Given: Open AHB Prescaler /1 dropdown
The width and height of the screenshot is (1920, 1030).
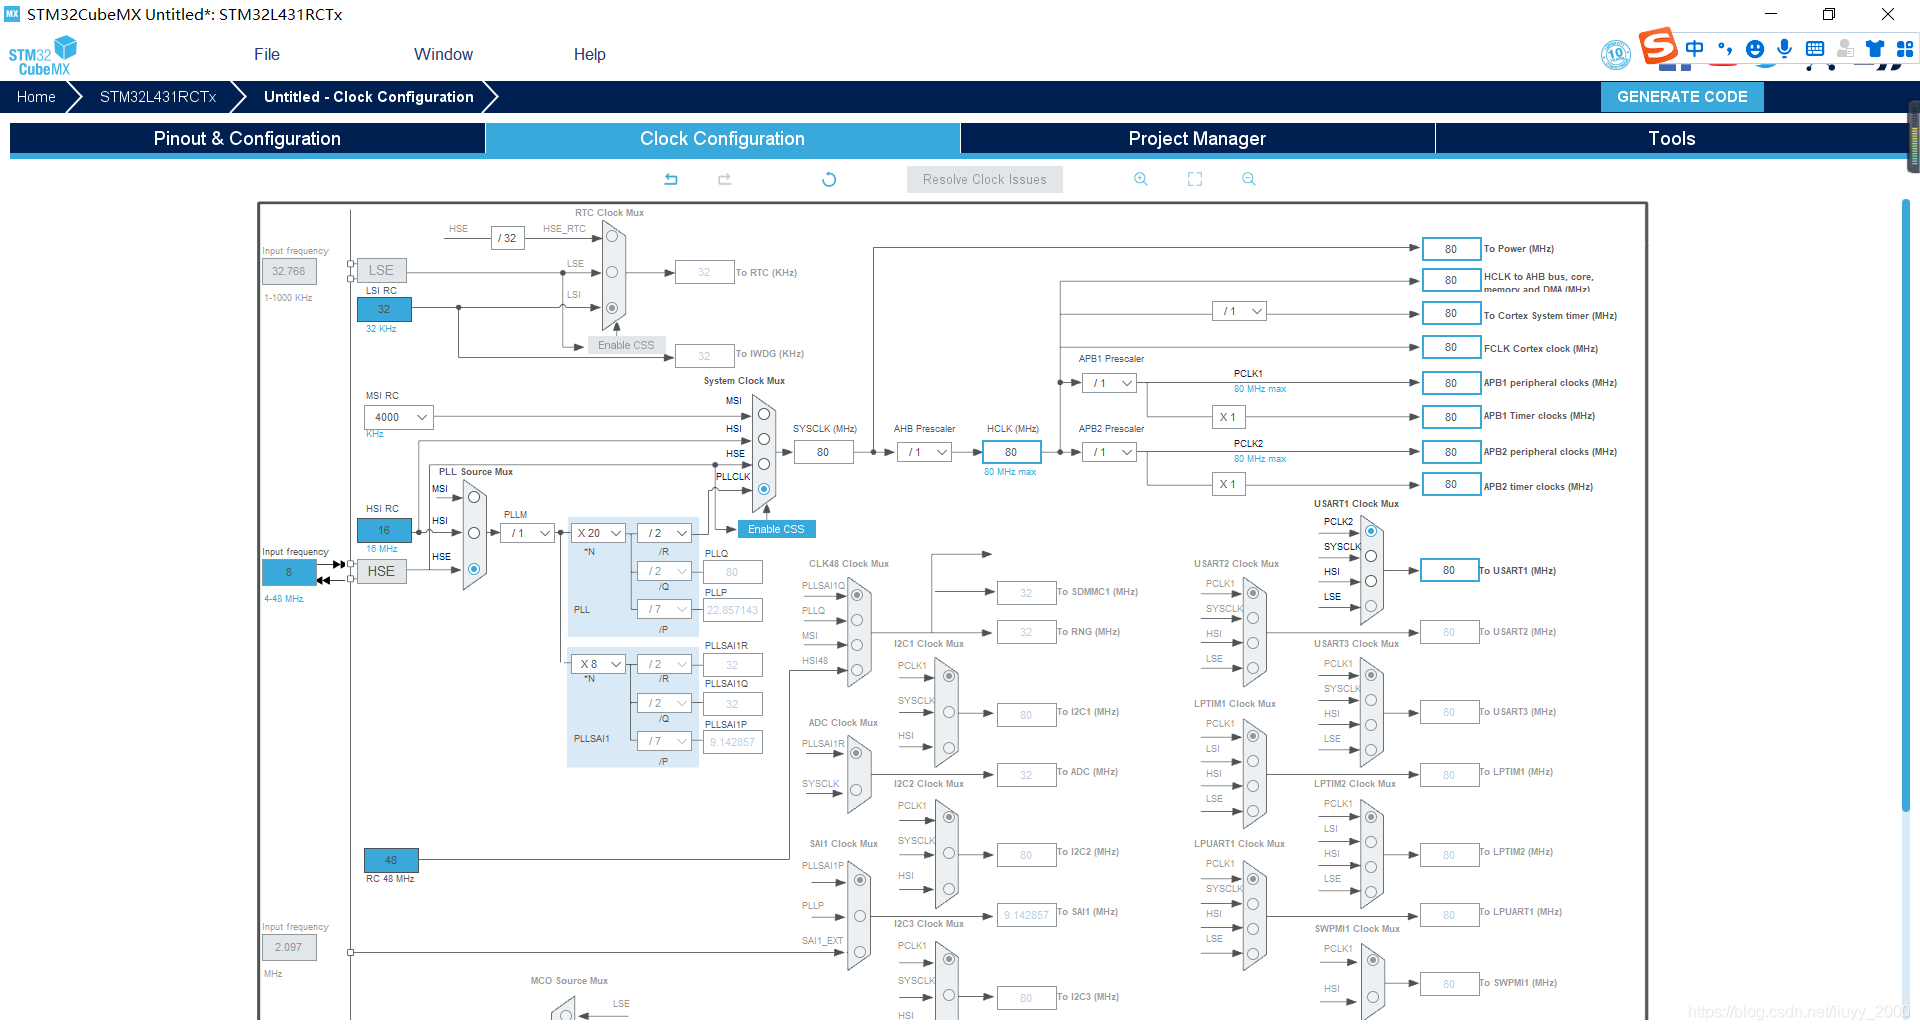Looking at the screenshot, I should pos(925,452).
